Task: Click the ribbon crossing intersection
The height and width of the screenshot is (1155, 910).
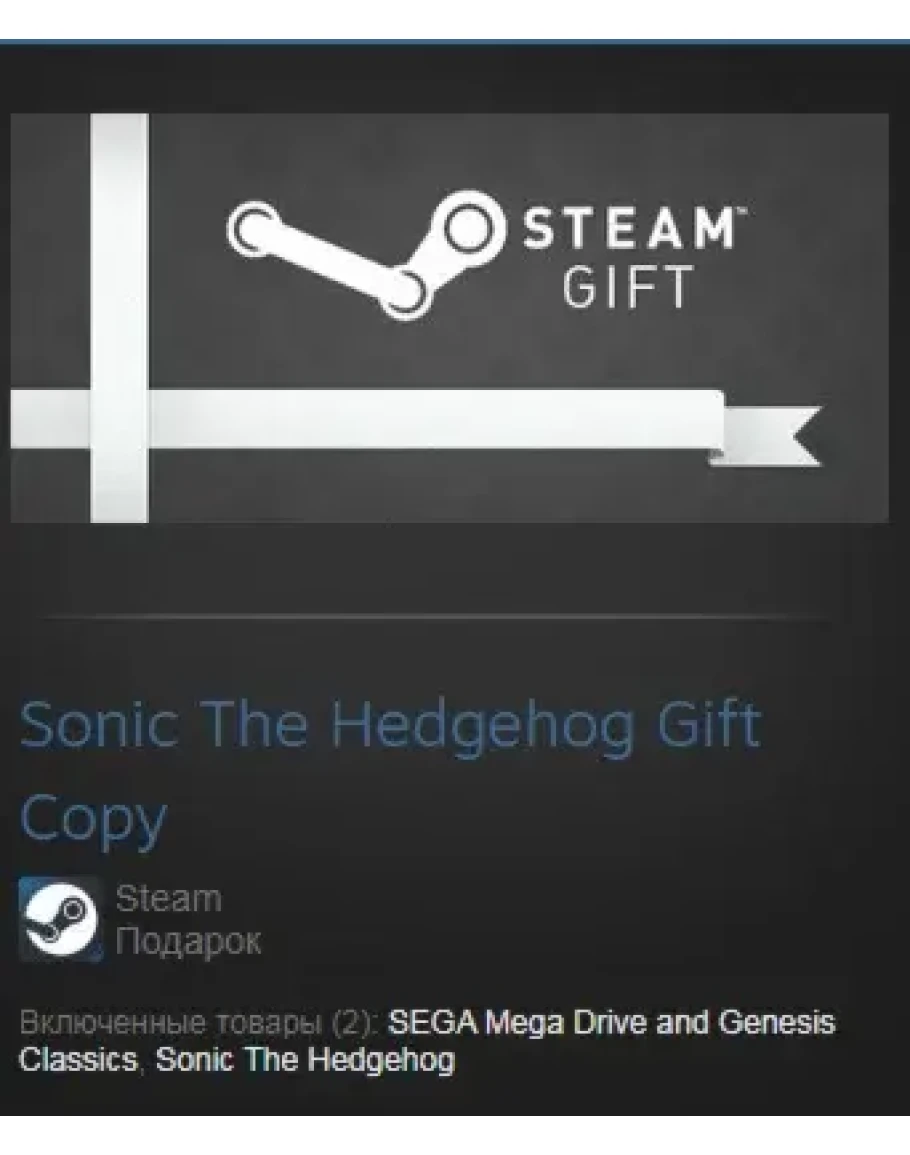Action: (x=119, y=418)
